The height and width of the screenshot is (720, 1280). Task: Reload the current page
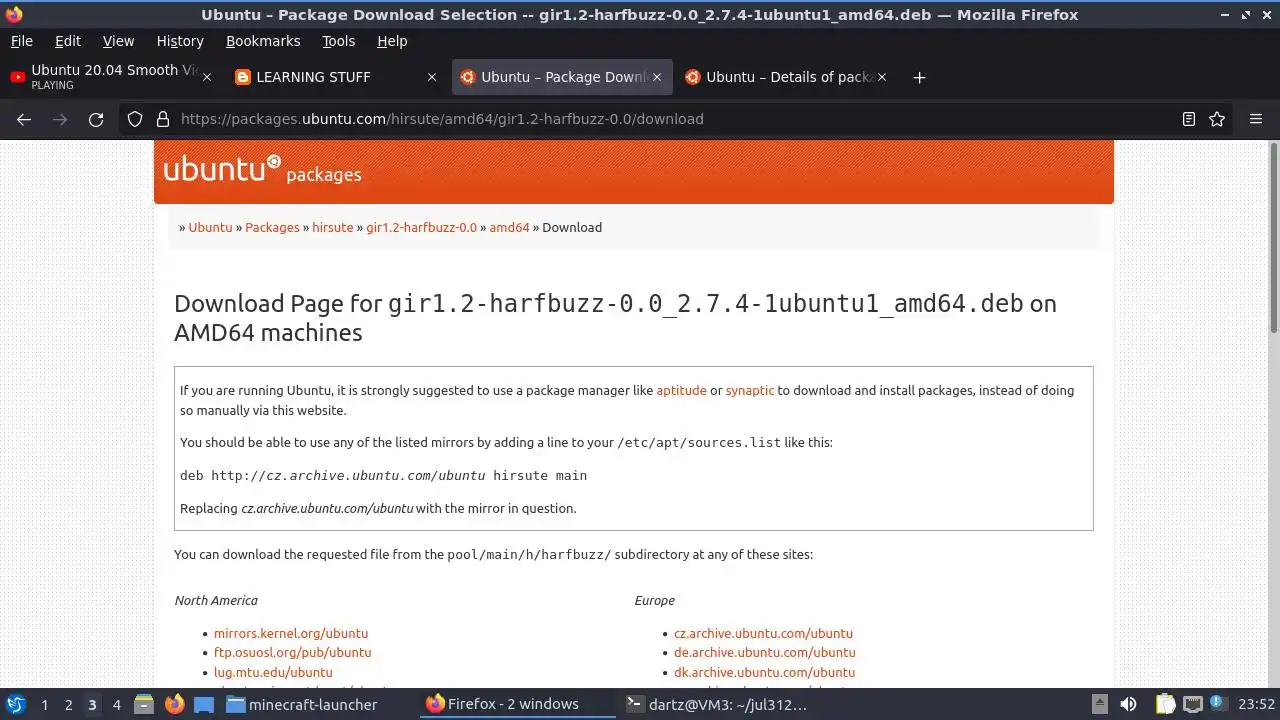pyautogui.click(x=96, y=119)
